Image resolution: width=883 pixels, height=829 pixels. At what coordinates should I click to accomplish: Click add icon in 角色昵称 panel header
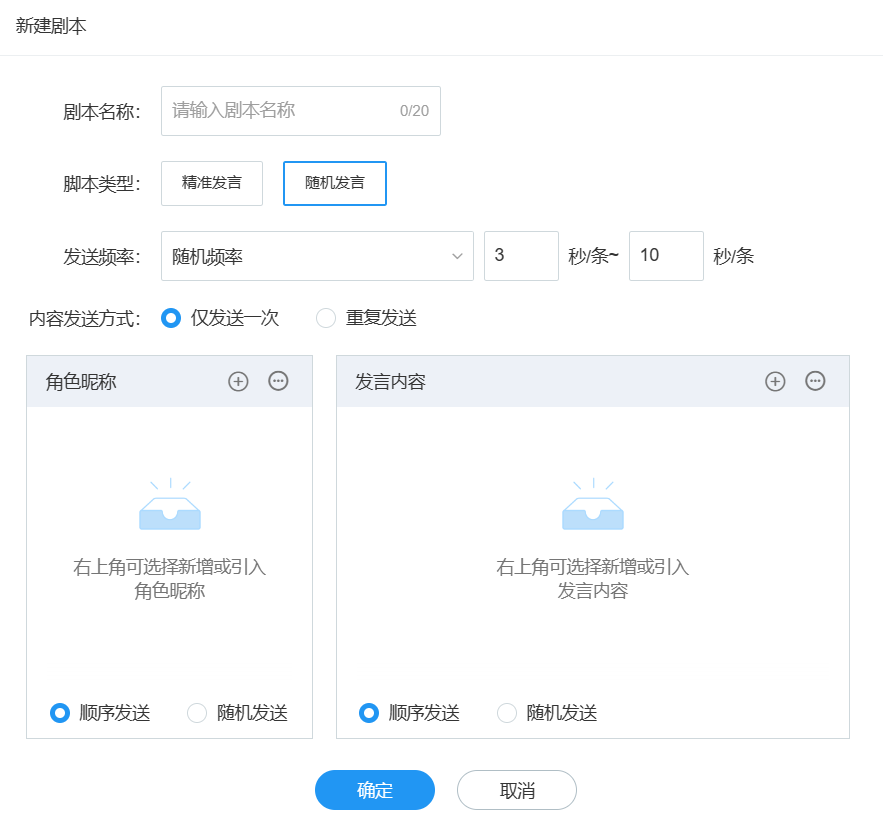[238, 381]
